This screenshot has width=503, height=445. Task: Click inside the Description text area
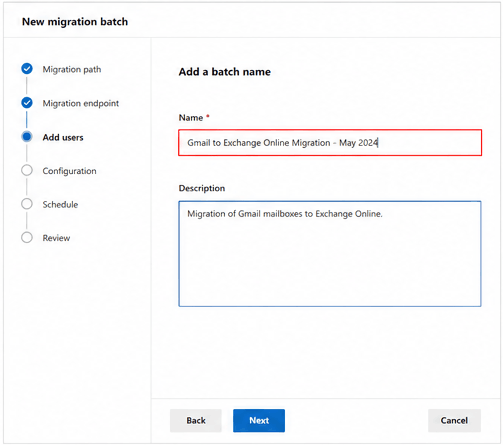click(330, 254)
